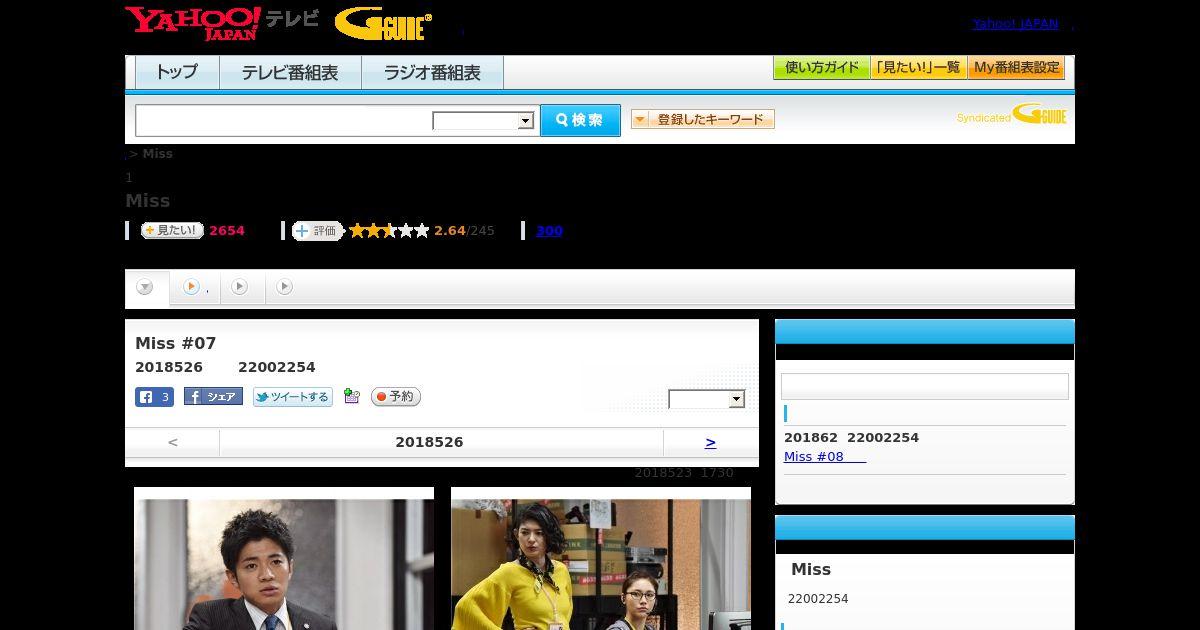Tweet using the ツイートする button
Screen dimensions: 1200x630
[x=292, y=397]
